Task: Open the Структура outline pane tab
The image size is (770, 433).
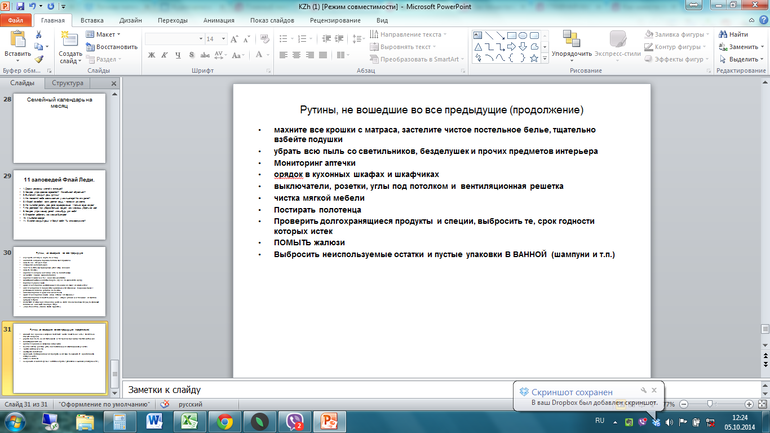Action: coord(68,83)
